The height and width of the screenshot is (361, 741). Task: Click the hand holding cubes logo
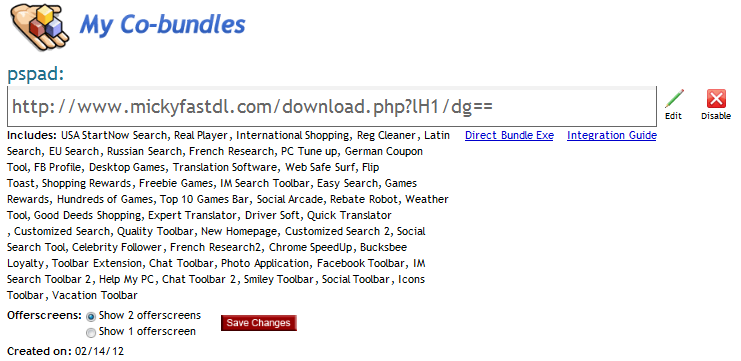39,26
